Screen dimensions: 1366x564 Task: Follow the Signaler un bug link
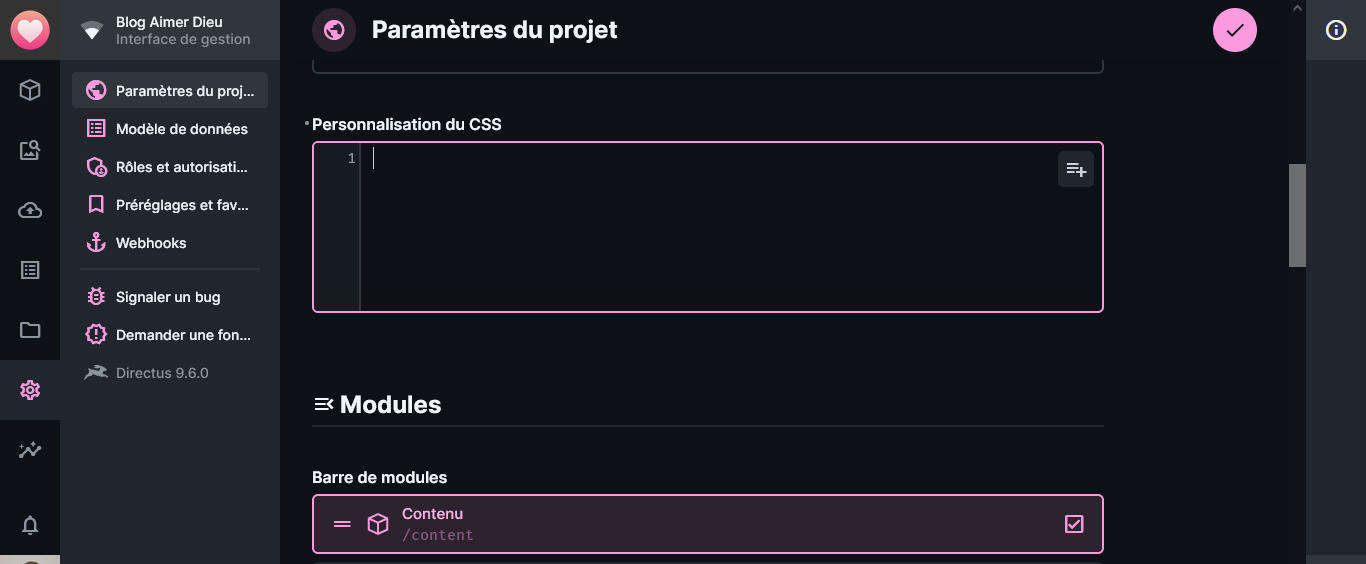click(x=170, y=297)
